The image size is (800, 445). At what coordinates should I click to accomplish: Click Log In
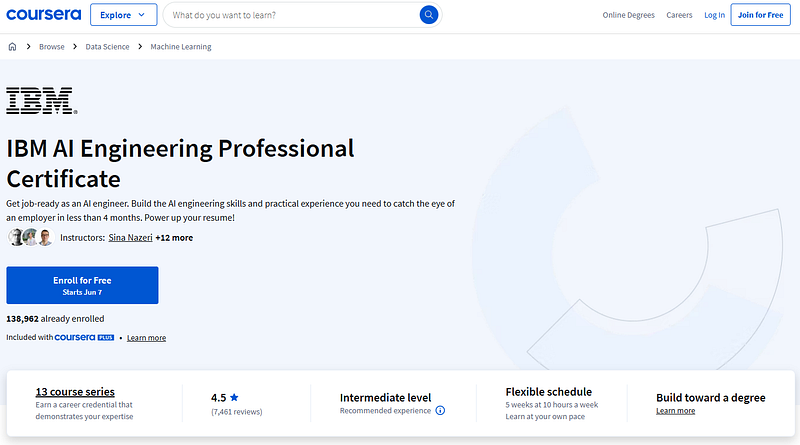tap(714, 15)
